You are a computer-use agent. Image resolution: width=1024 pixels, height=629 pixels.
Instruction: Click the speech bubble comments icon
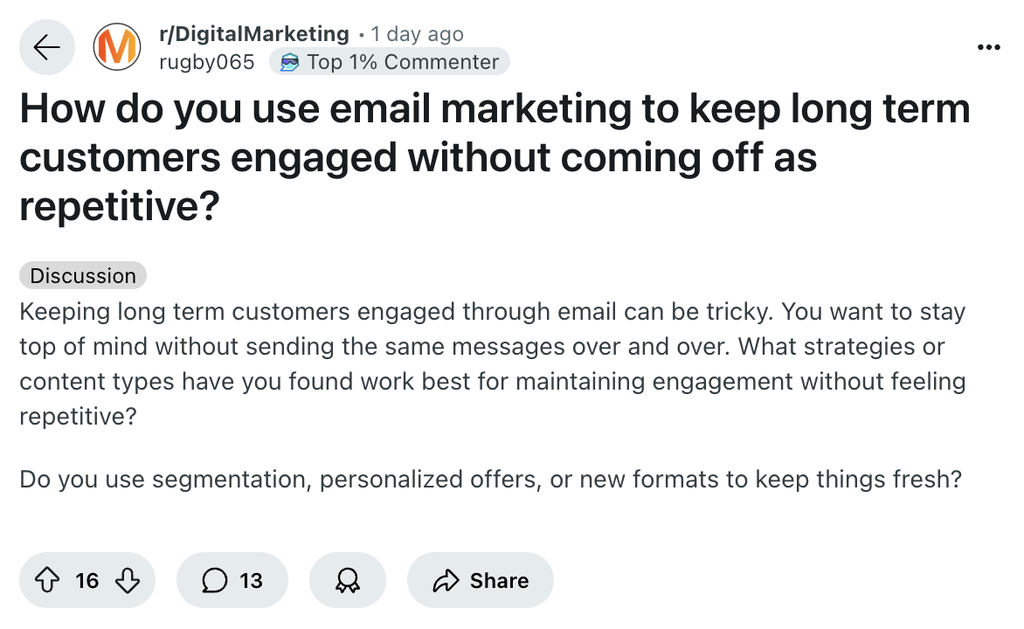pos(214,581)
